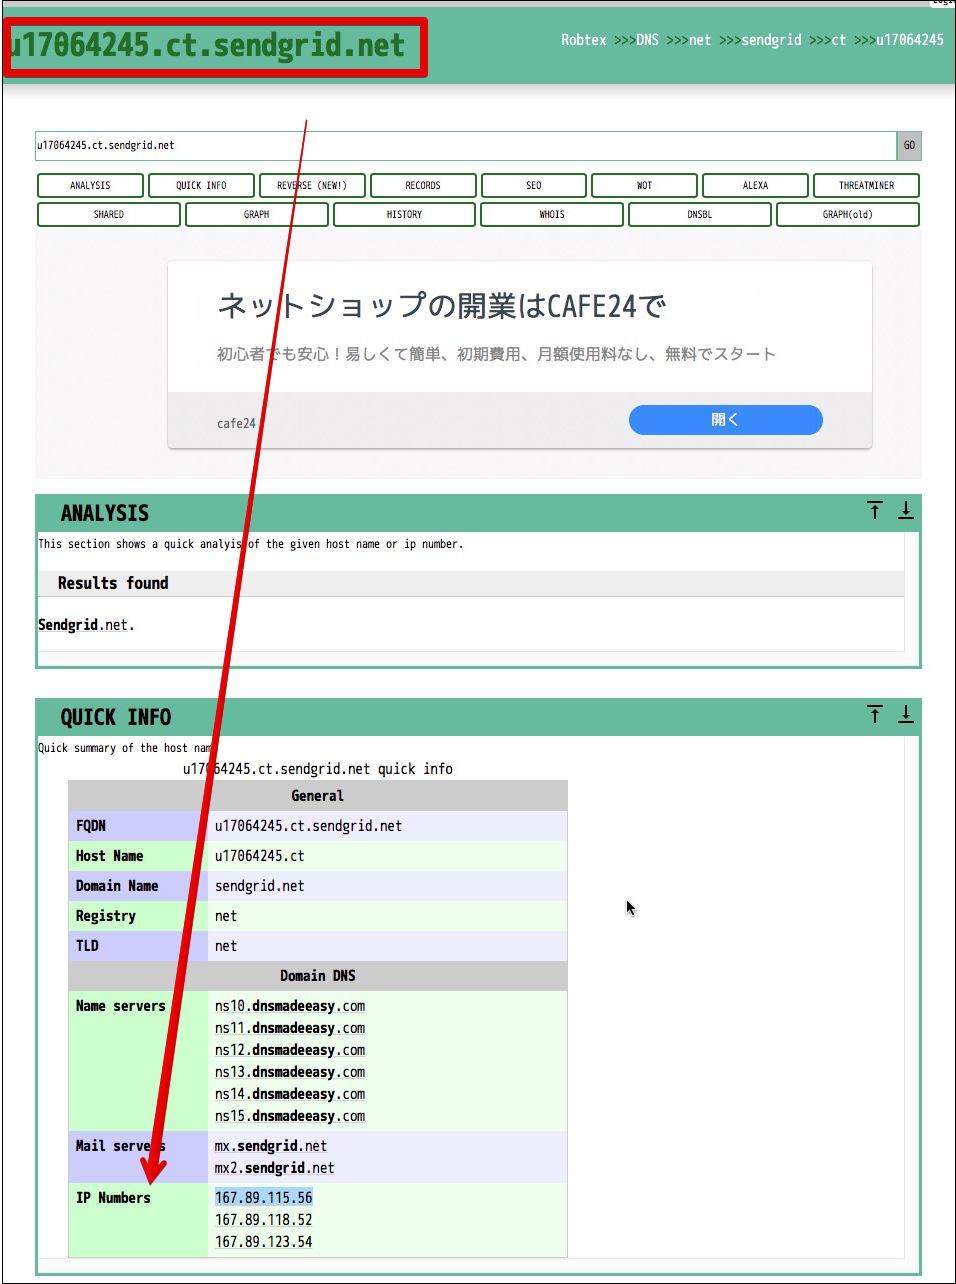The height and width of the screenshot is (1284, 956).
Task: Click scroll-down arrow icon in ANALYSIS header
Action: coord(906,511)
